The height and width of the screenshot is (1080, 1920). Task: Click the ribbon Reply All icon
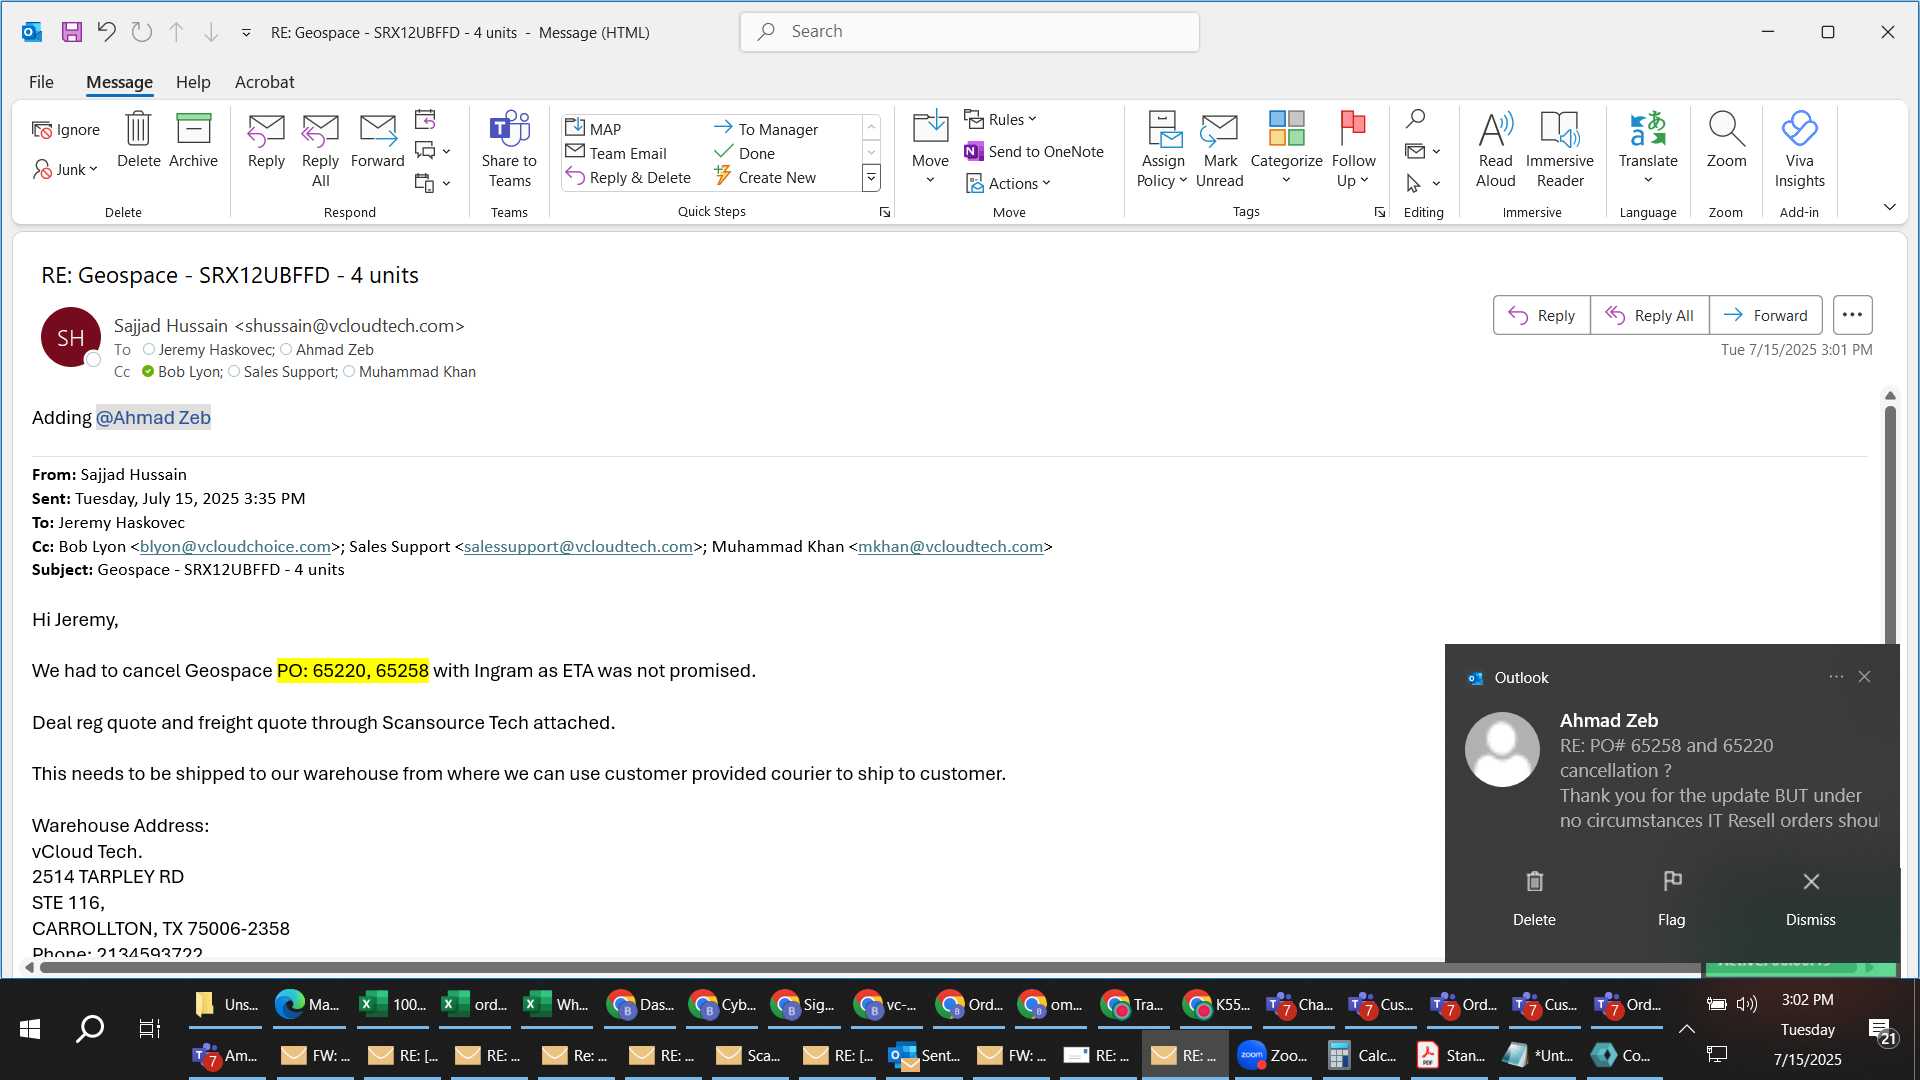pos(320,150)
